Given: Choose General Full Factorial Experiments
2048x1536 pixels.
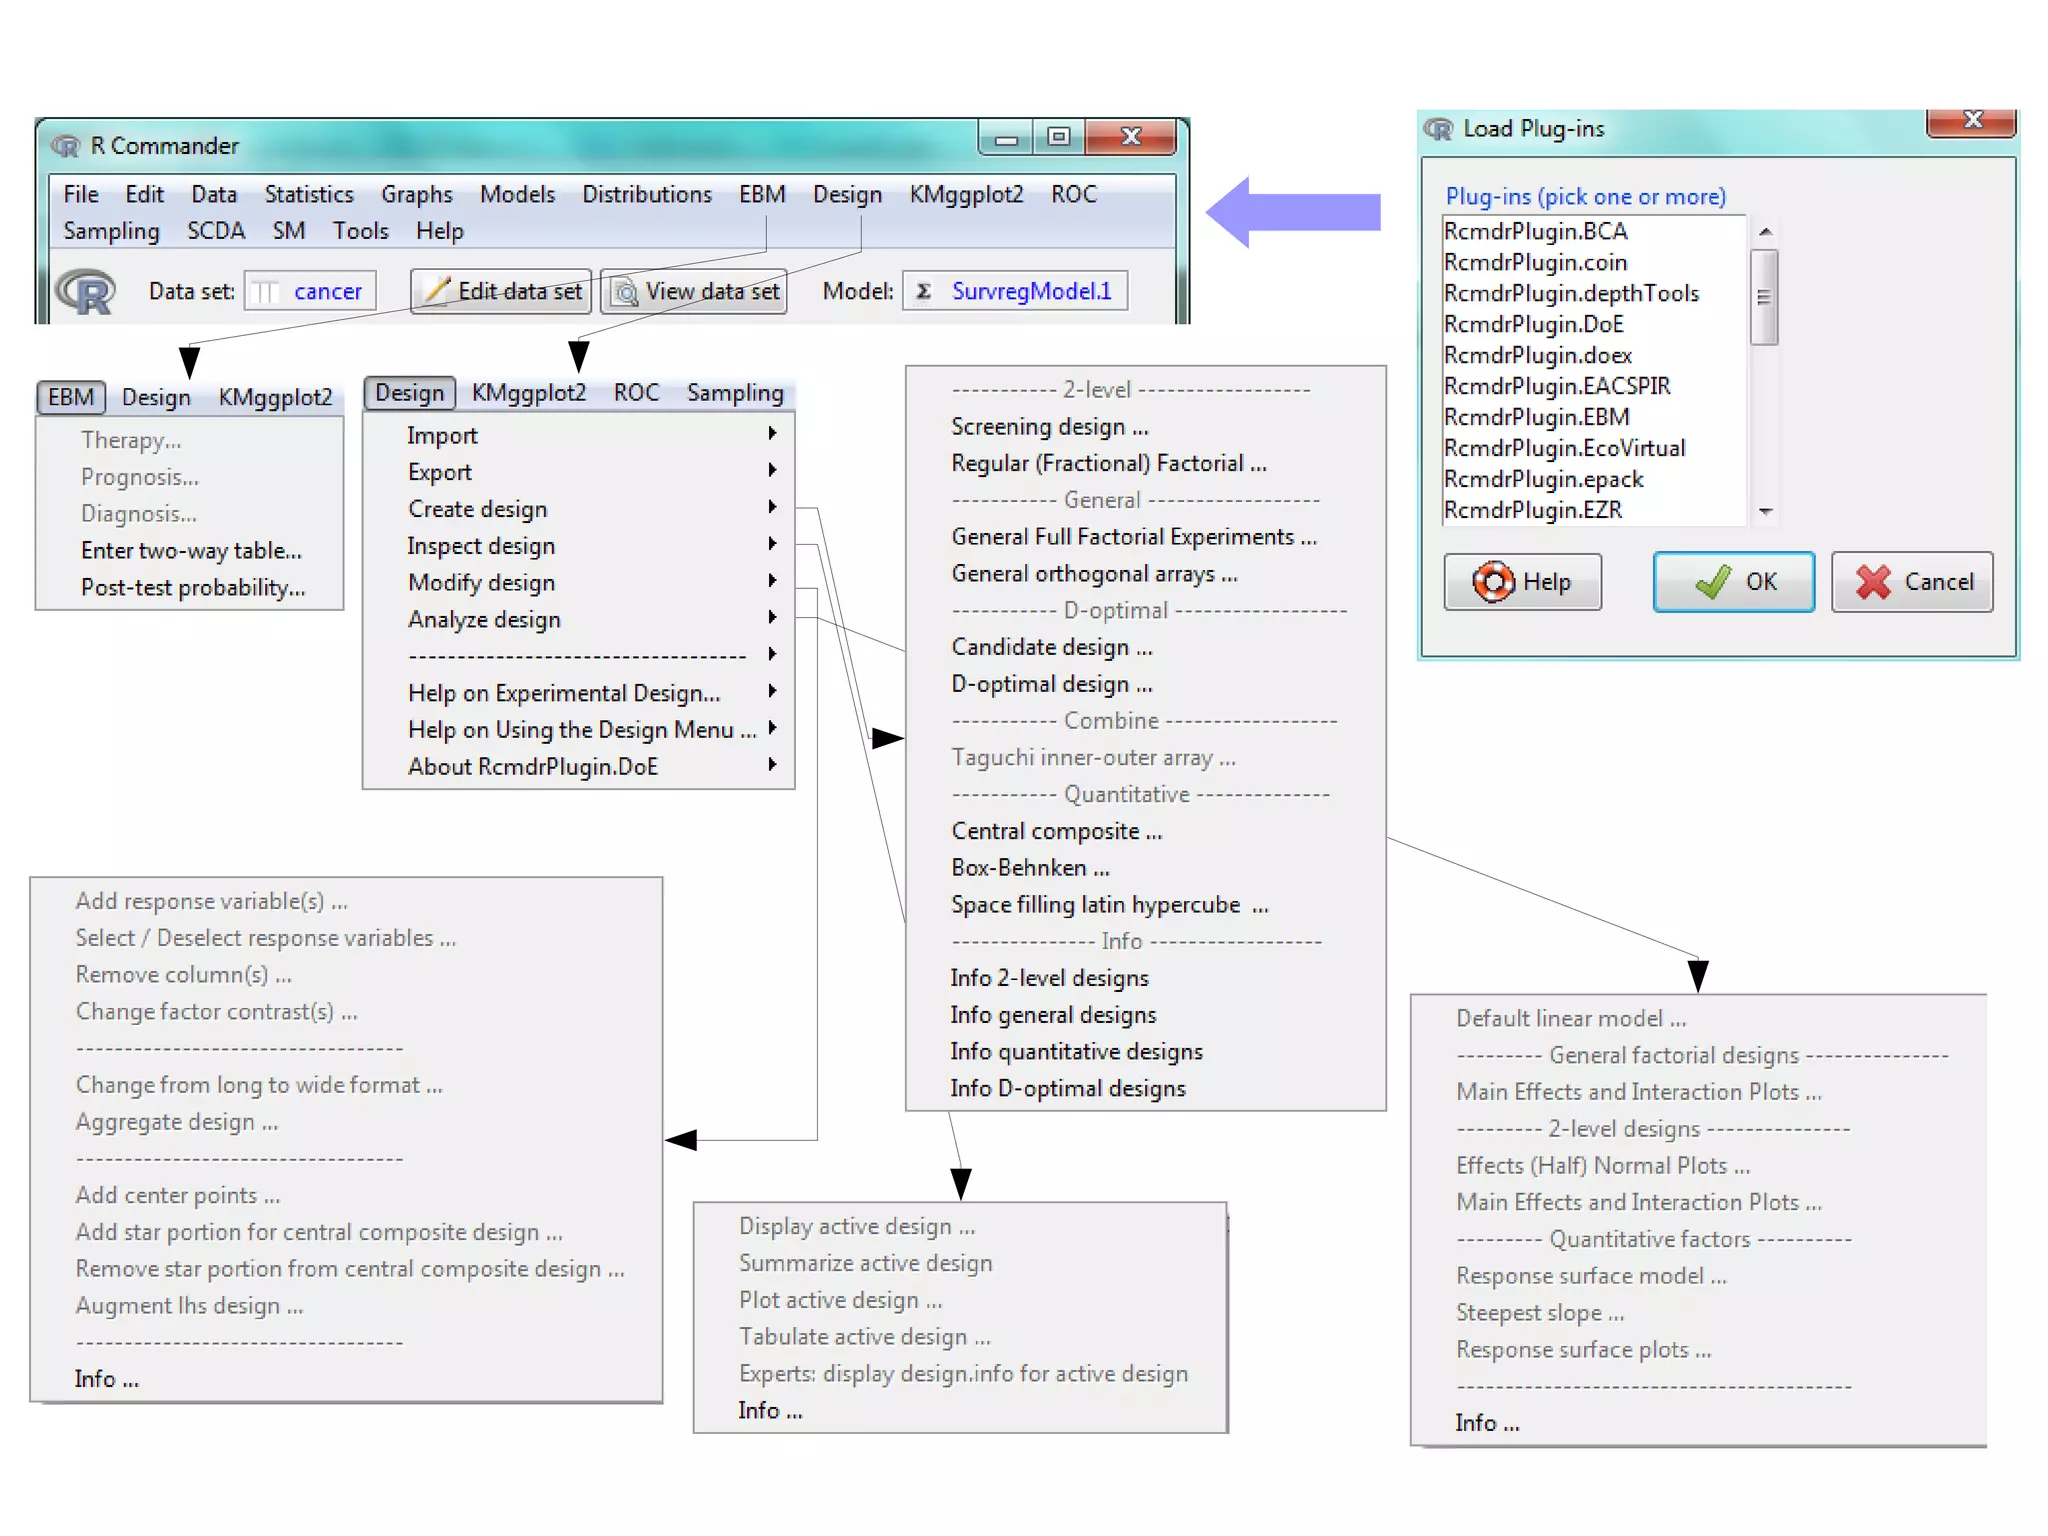Looking at the screenshot, I should coord(1134,537).
